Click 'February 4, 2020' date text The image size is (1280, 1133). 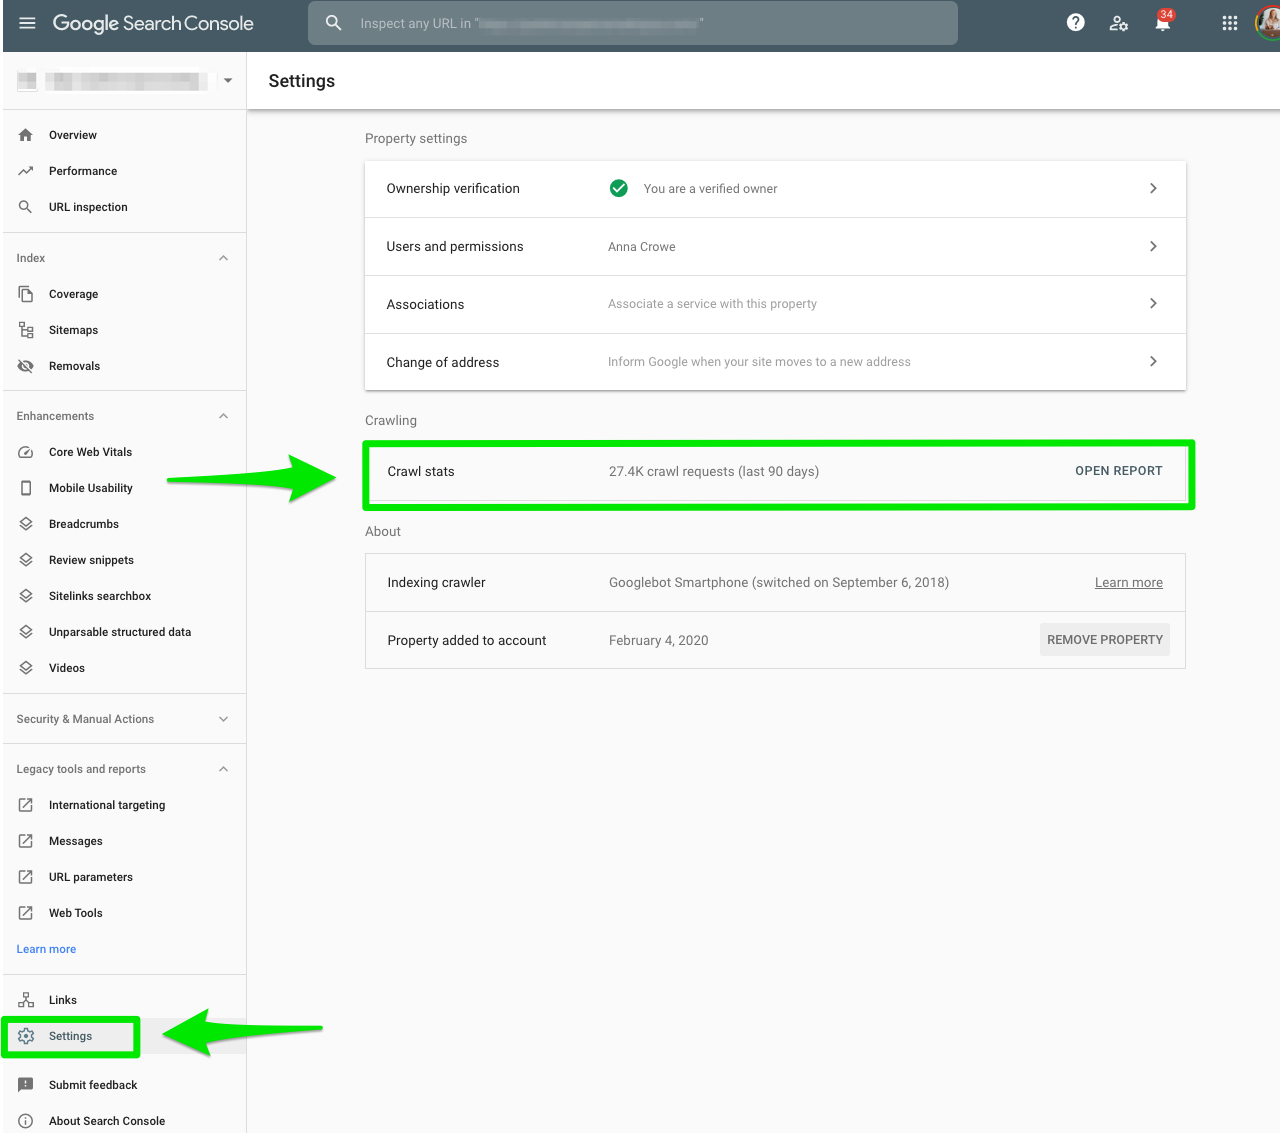pos(658,641)
